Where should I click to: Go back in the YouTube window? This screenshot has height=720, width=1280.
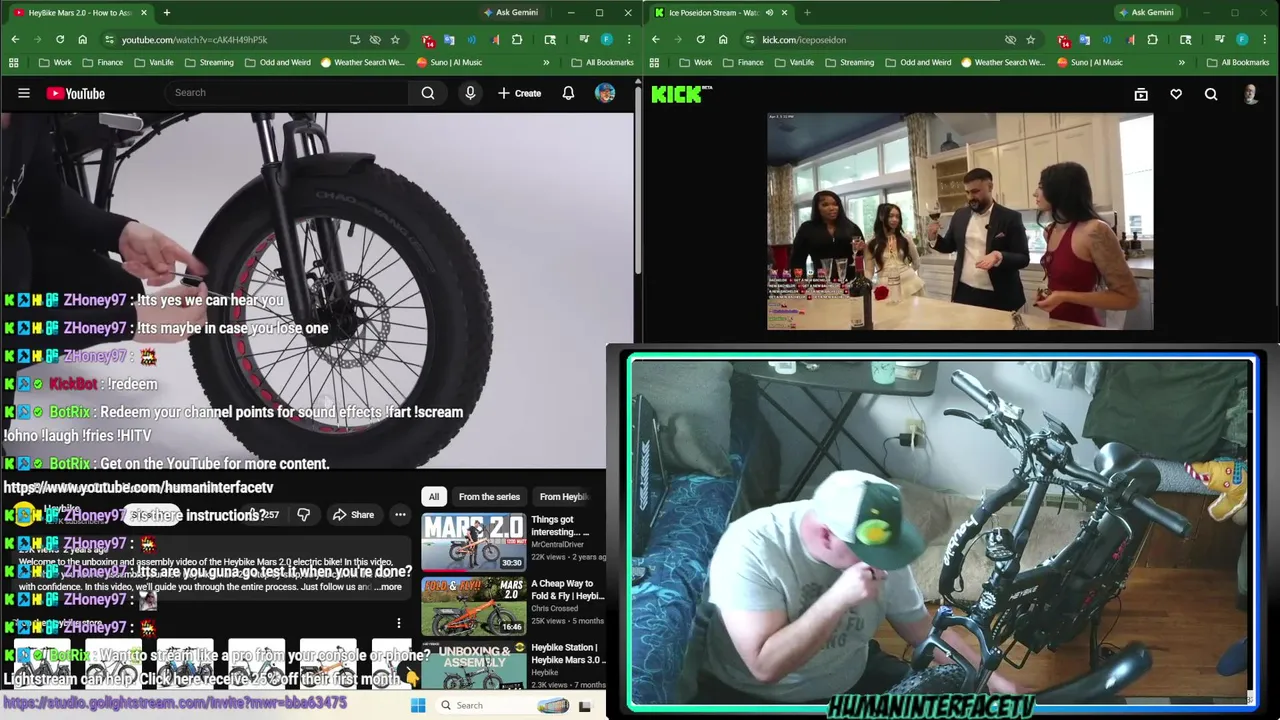click(15, 39)
